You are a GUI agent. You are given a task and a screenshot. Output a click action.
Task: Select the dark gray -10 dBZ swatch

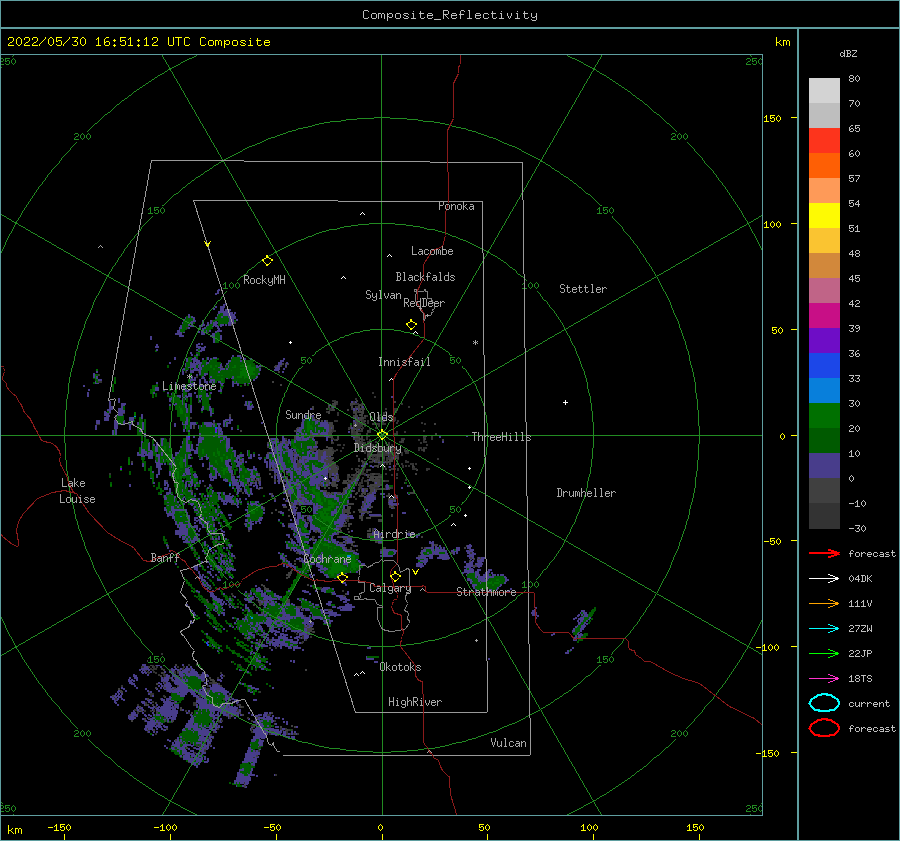[x=824, y=516]
